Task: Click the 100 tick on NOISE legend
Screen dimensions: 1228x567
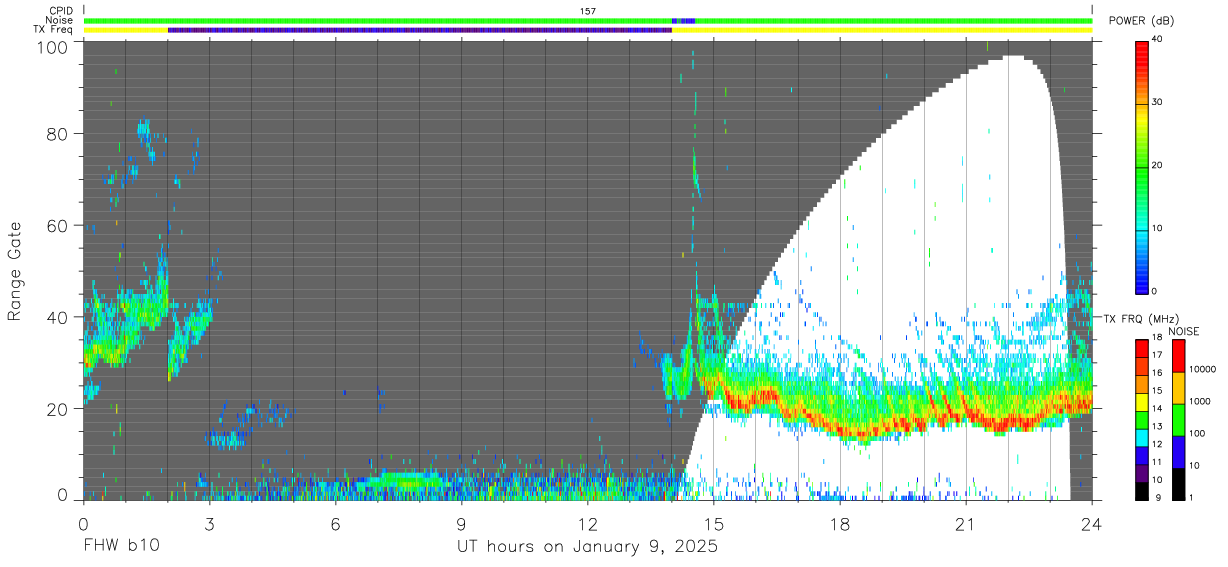Action: click(1198, 433)
